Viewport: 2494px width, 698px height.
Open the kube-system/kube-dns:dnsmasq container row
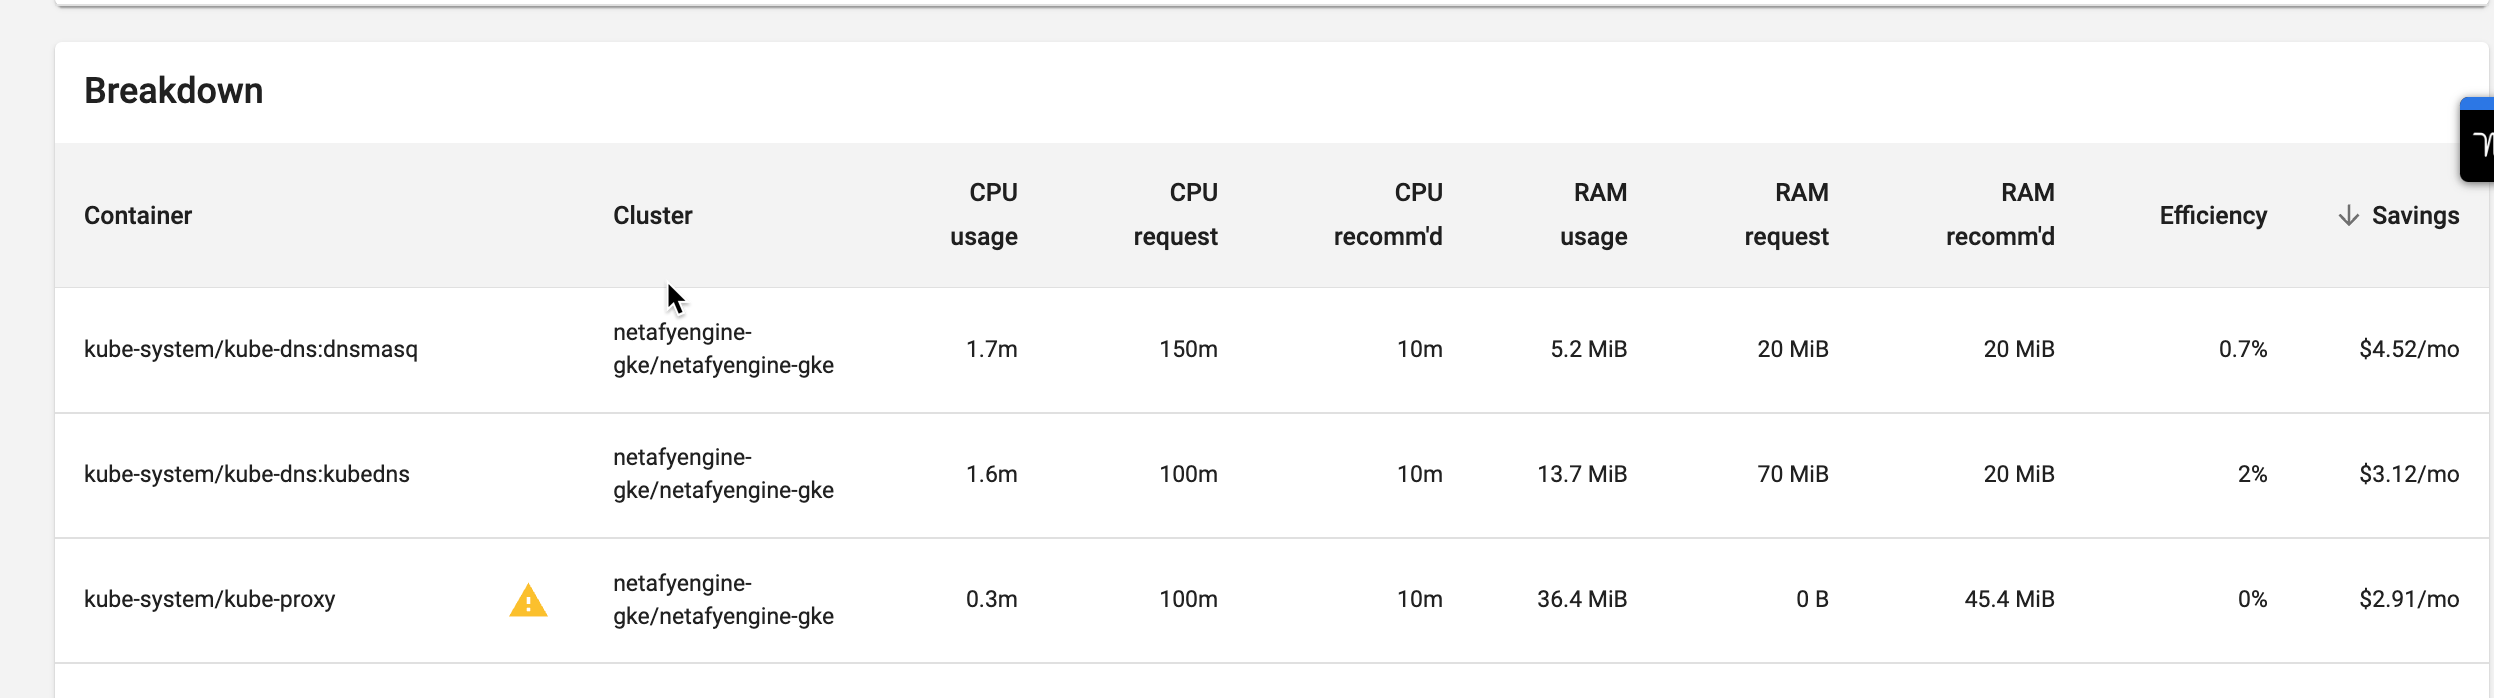click(x=1271, y=350)
